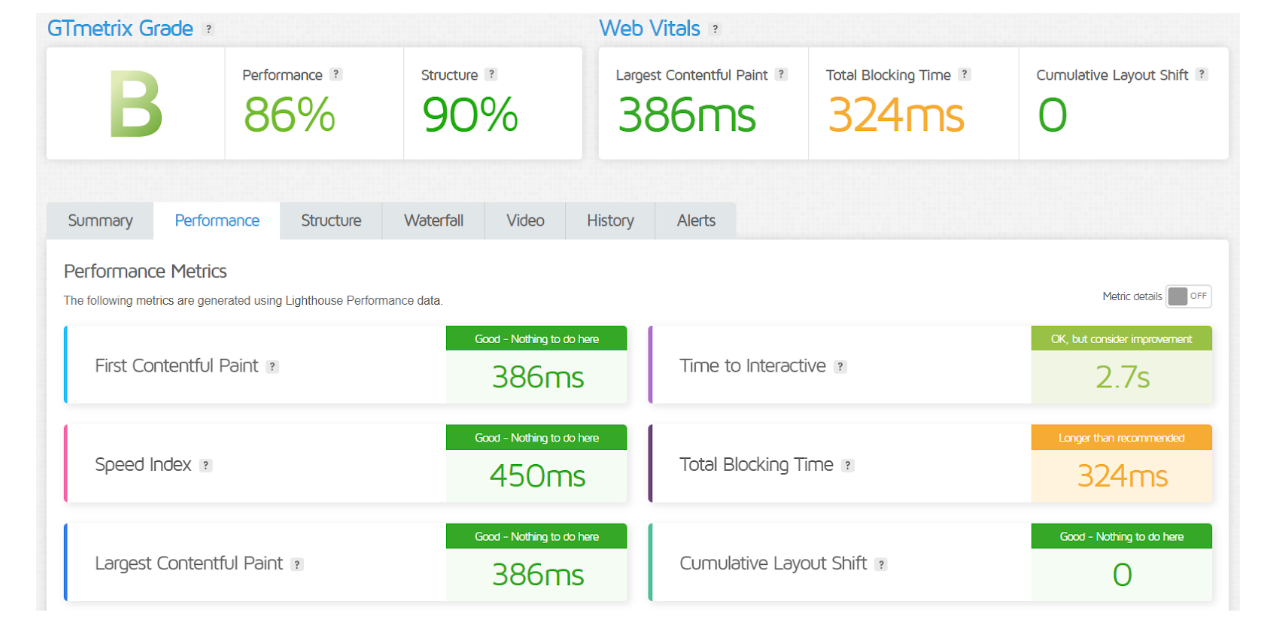Open help icon next to Speed Index

coord(205,465)
